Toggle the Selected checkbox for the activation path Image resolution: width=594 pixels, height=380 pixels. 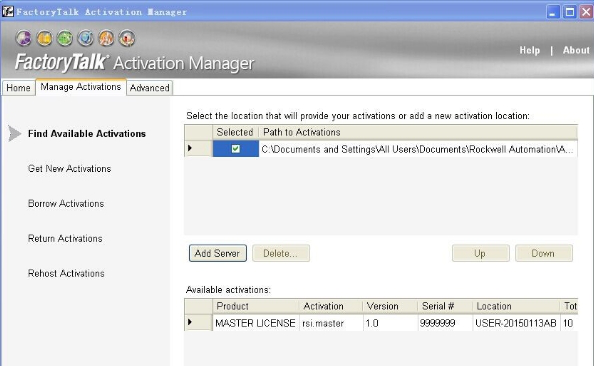pyautogui.click(x=236, y=149)
